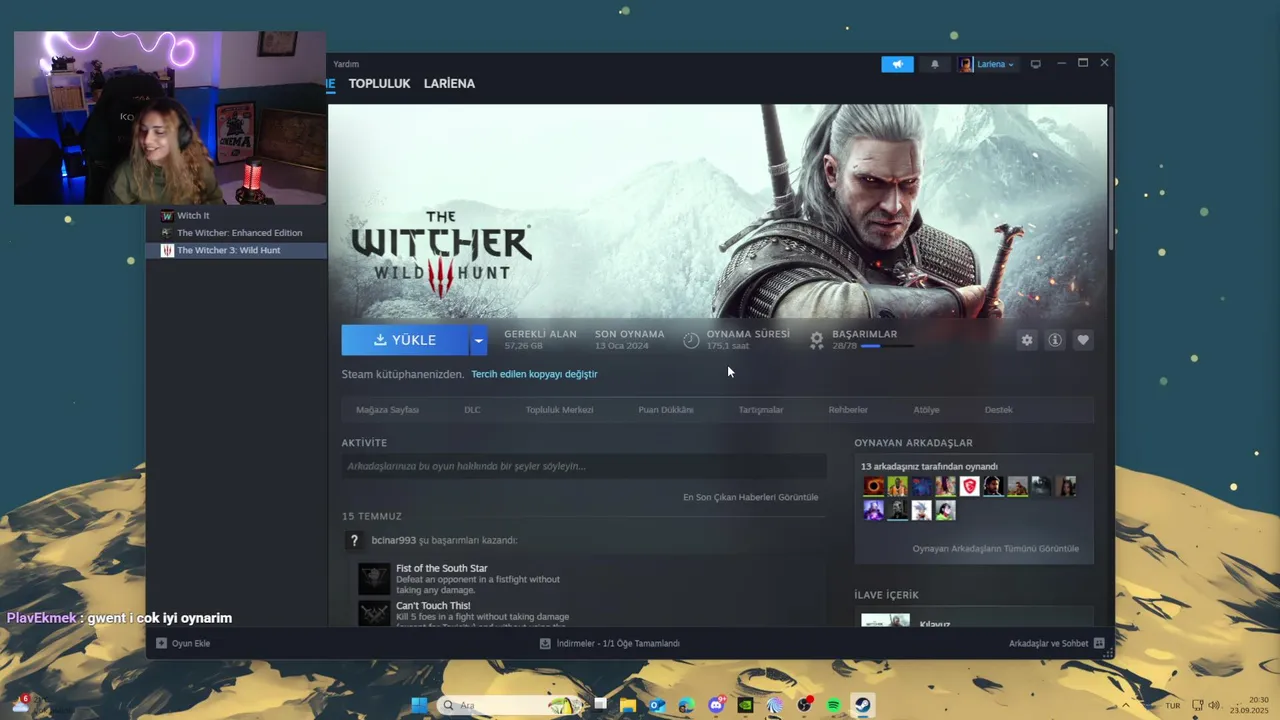Open Spotify from the taskbar
Viewport: 1280px width, 720px height.
coord(834,705)
